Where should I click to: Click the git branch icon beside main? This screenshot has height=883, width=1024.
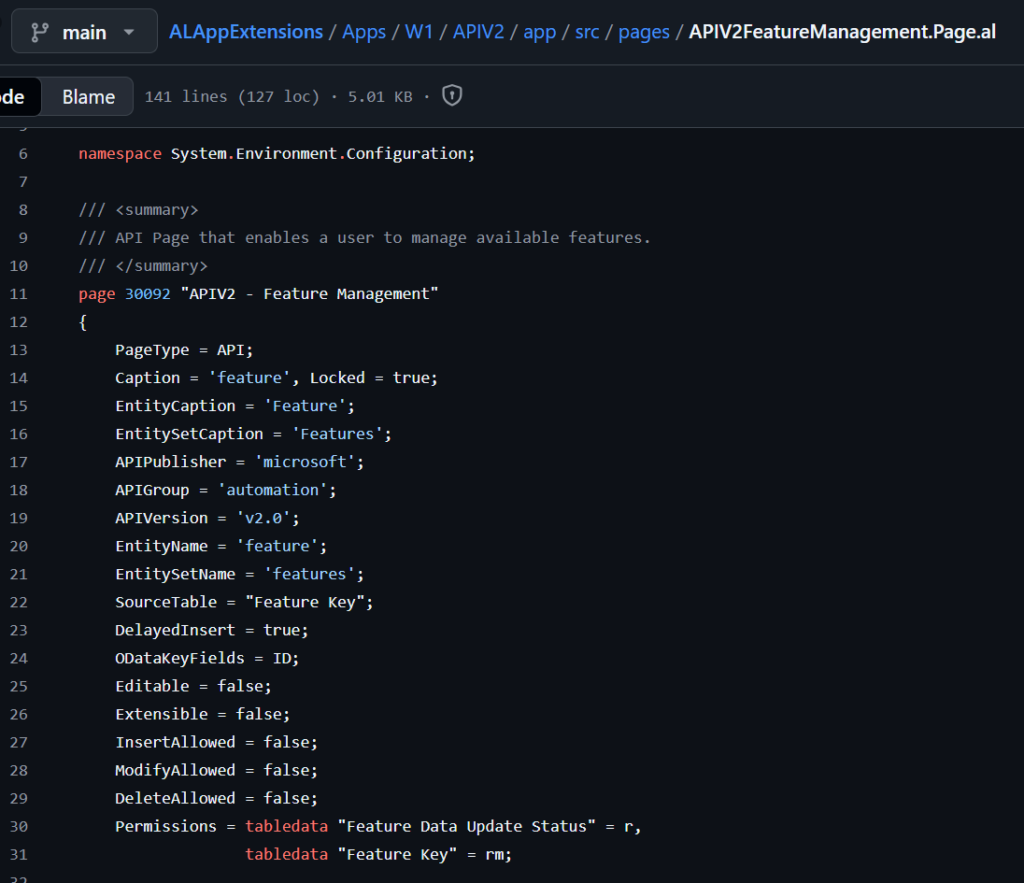coord(40,32)
